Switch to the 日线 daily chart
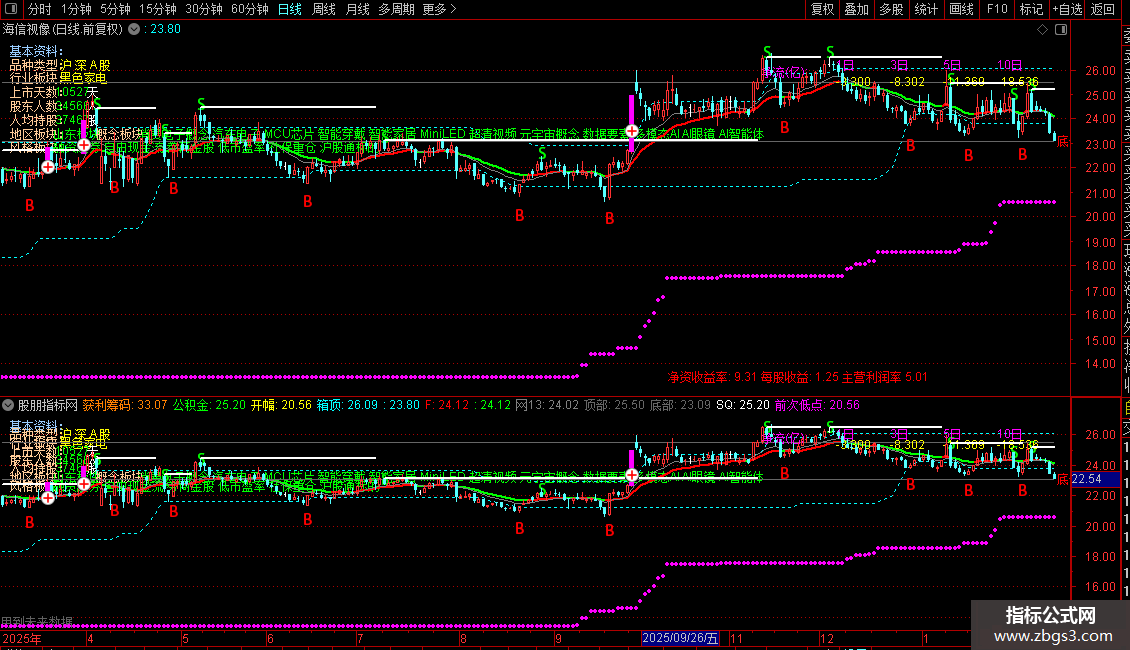The width and height of the screenshot is (1130, 650). click(x=290, y=9)
